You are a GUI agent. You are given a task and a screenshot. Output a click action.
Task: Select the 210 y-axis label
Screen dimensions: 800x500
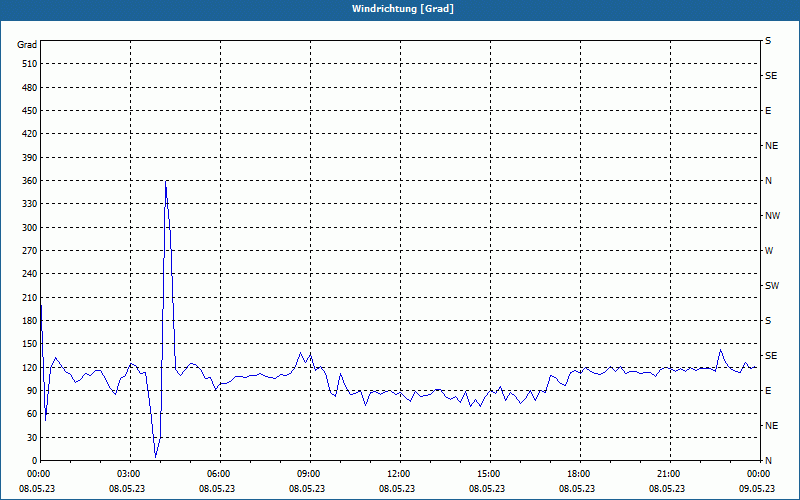pos(30,297)
